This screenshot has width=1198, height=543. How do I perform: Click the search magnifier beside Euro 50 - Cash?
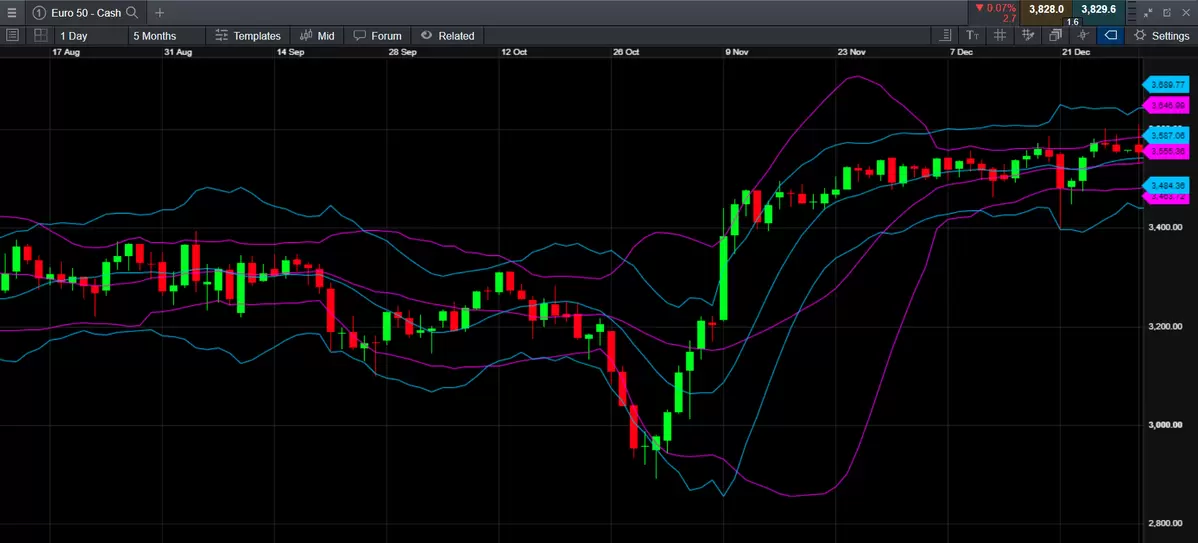pos(132,12)
